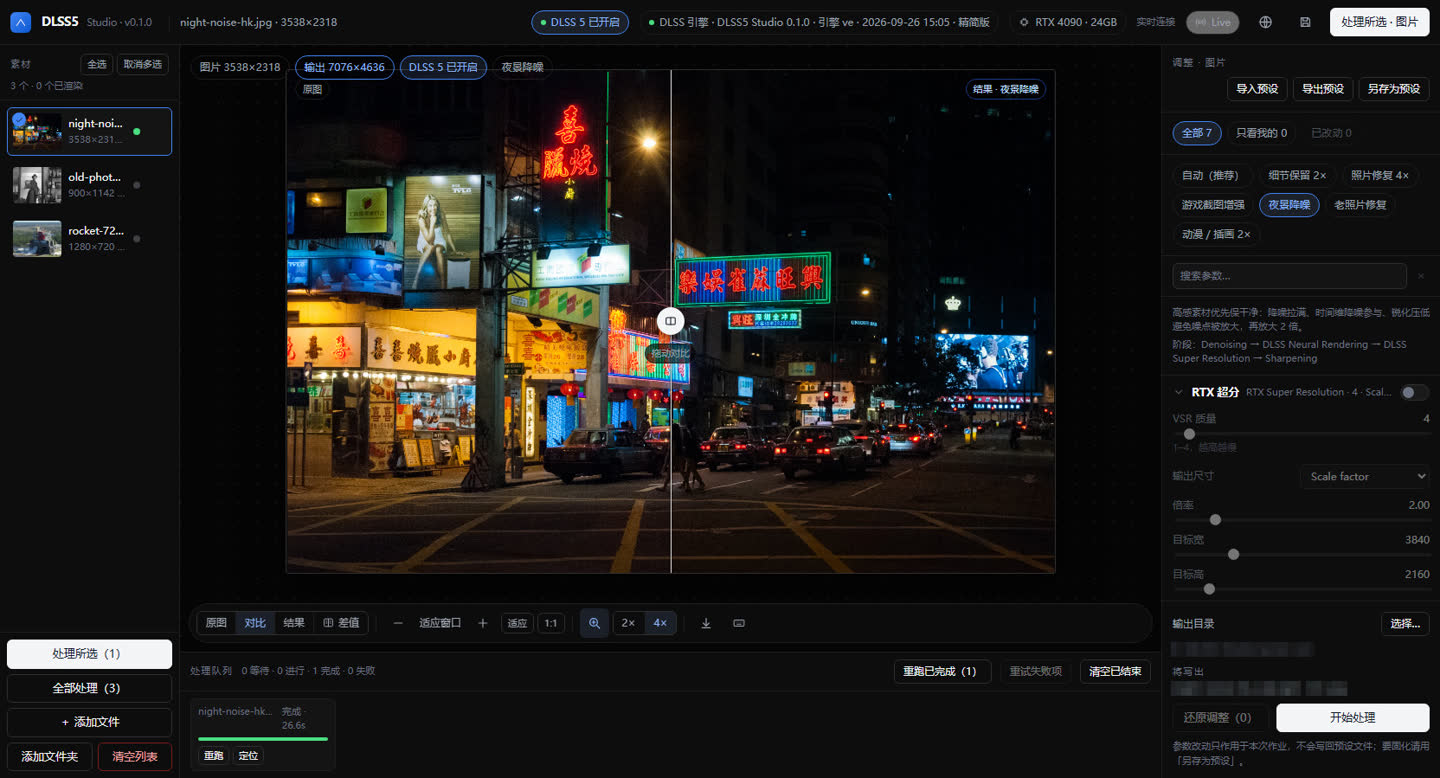
Task: Open the globe language icon
Action: pos(1265,22)
